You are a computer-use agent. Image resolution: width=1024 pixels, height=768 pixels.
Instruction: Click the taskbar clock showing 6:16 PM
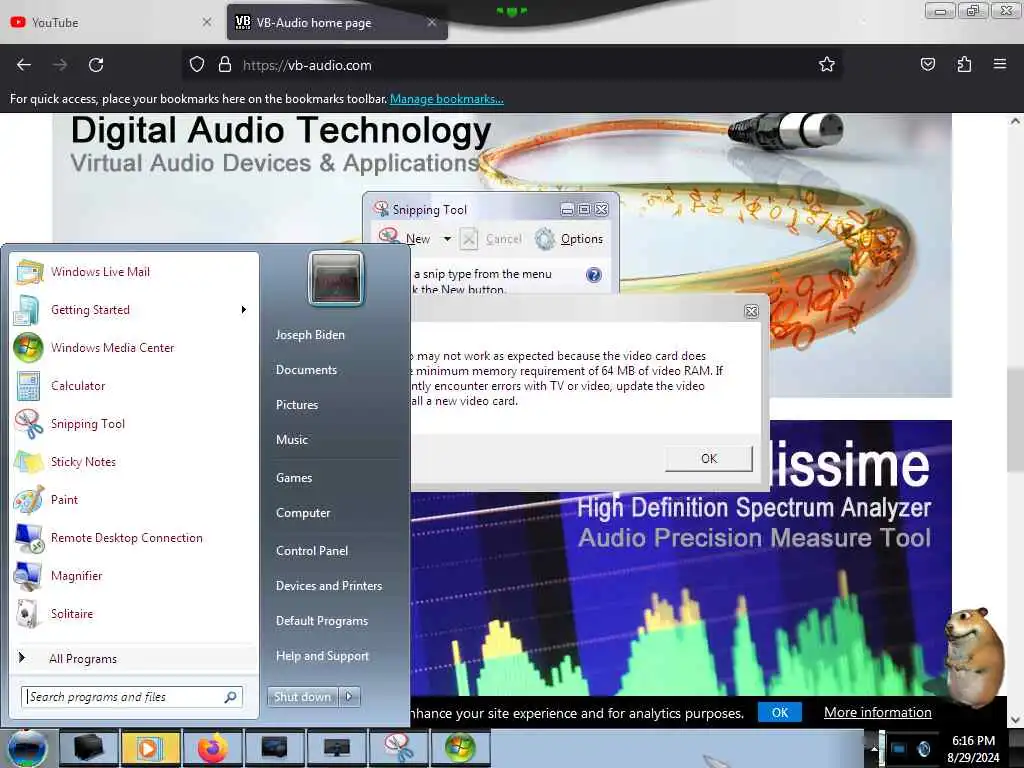pos(973,749)
